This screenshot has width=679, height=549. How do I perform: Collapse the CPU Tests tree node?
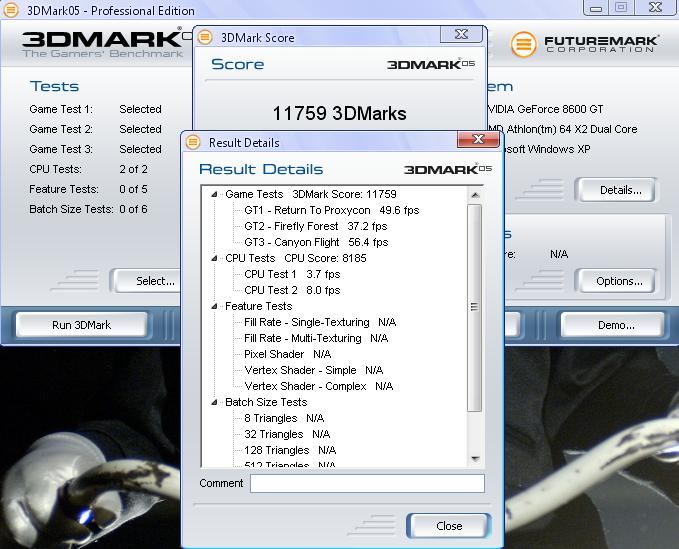pyautogui.click(x=214, y=258)
